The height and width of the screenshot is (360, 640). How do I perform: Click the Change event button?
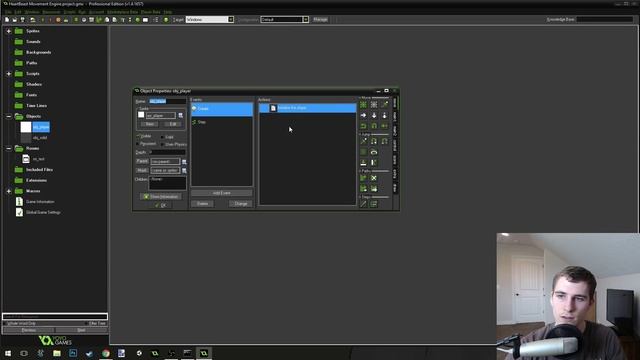pyautogui.click(x=241, y=204)
